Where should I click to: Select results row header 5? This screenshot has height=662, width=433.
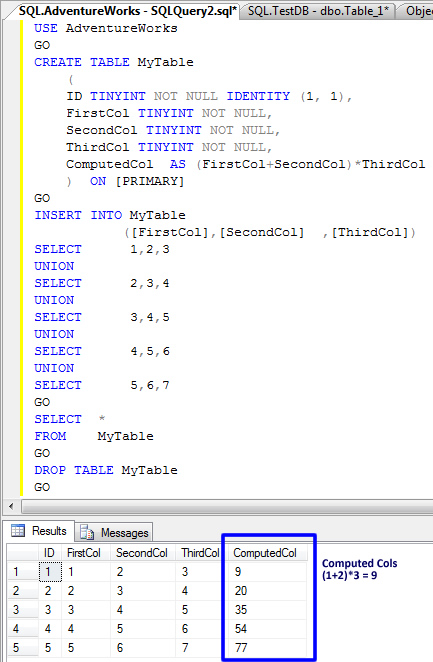23,648
